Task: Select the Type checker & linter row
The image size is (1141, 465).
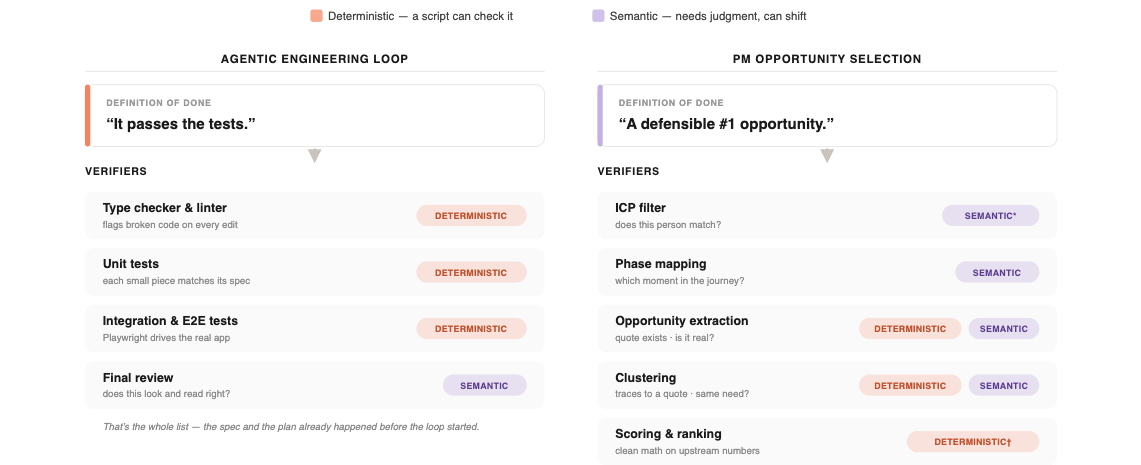Action: point(314,215)
